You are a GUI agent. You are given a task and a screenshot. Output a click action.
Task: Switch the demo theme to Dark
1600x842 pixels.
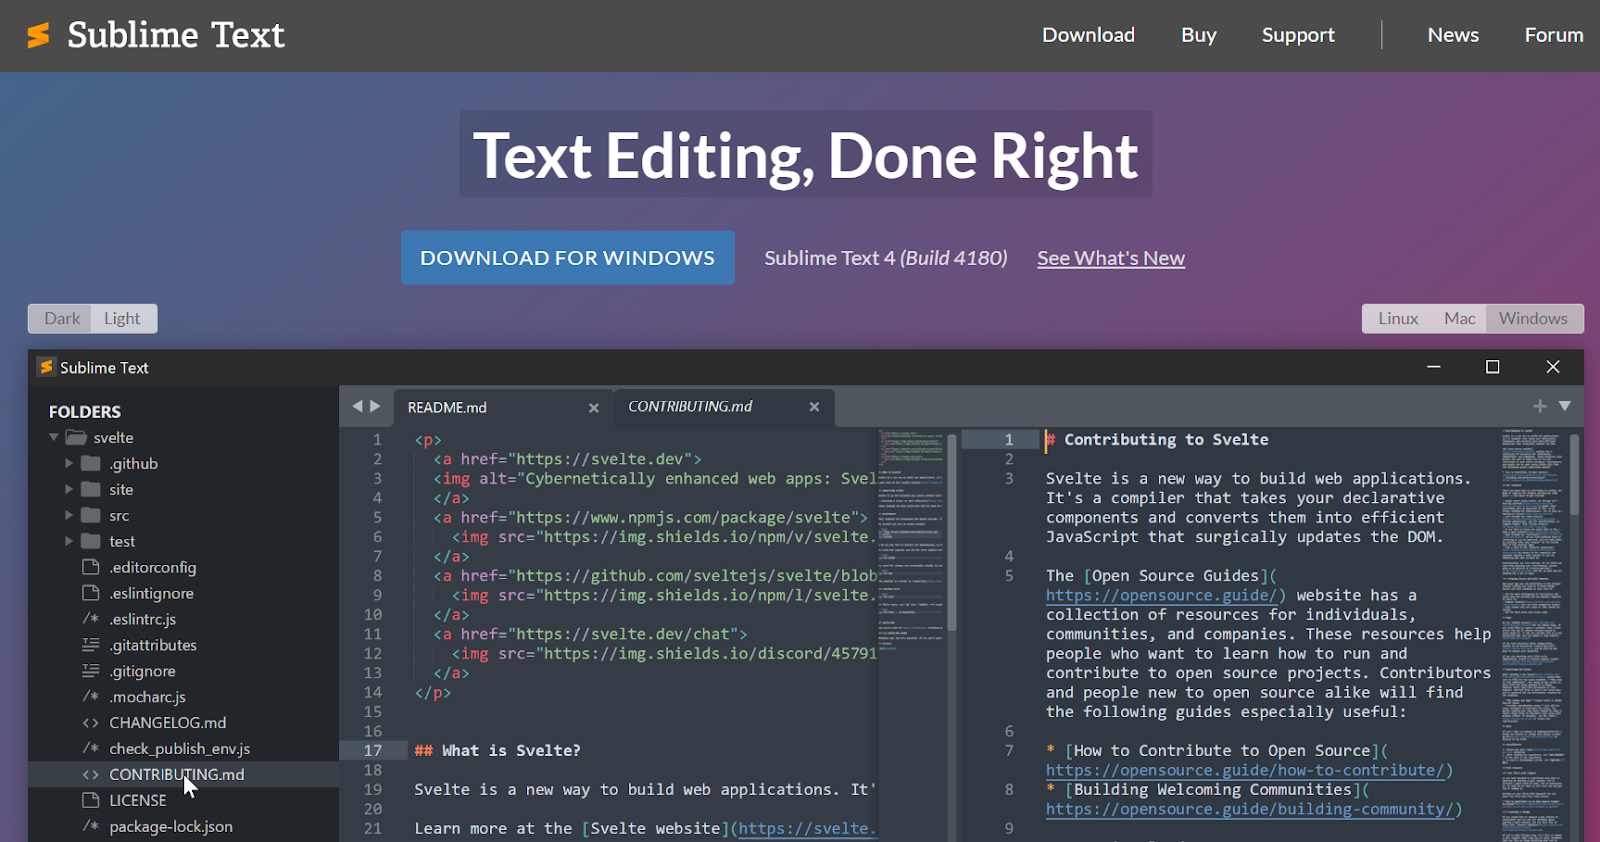pyautogui.click(x=62, y=318)
